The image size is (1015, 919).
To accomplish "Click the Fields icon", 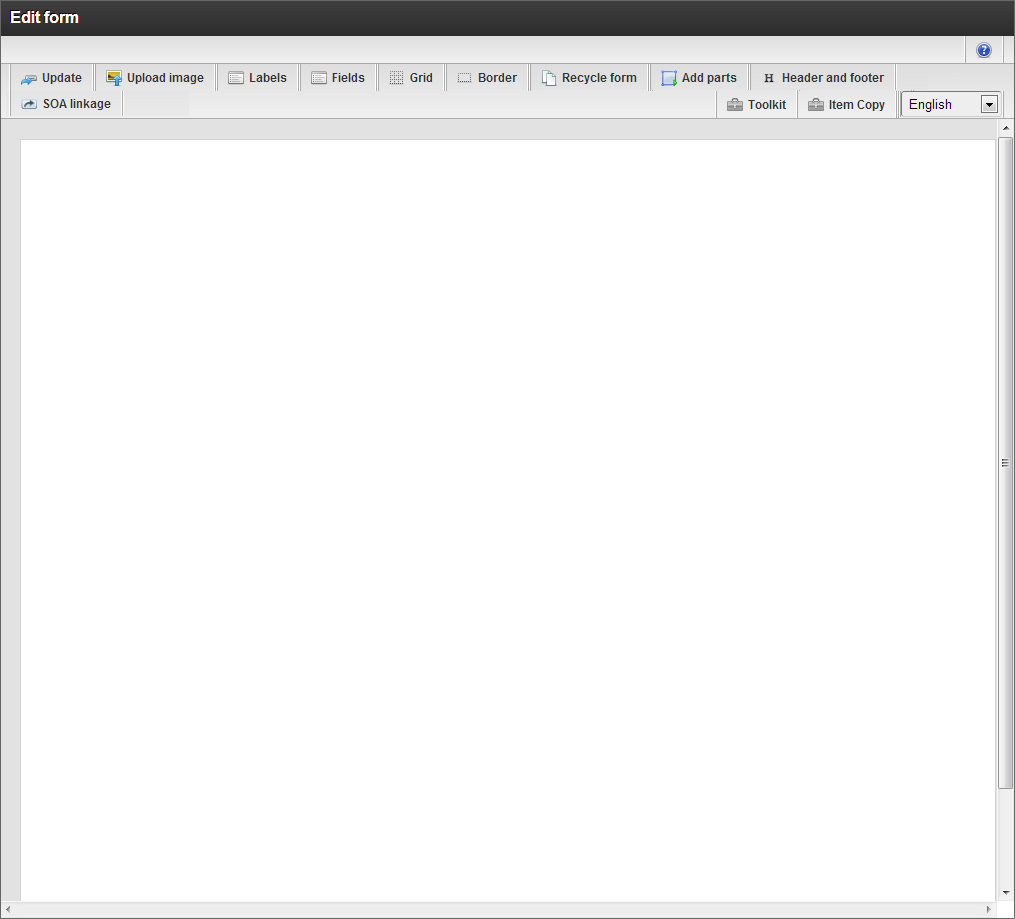I will 318,78.
